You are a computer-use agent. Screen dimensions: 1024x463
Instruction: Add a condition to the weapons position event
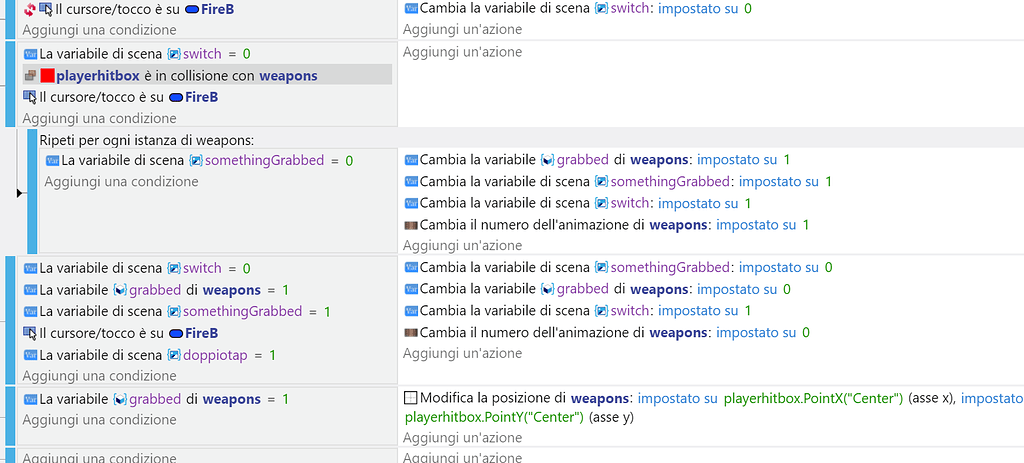(99, 420)
